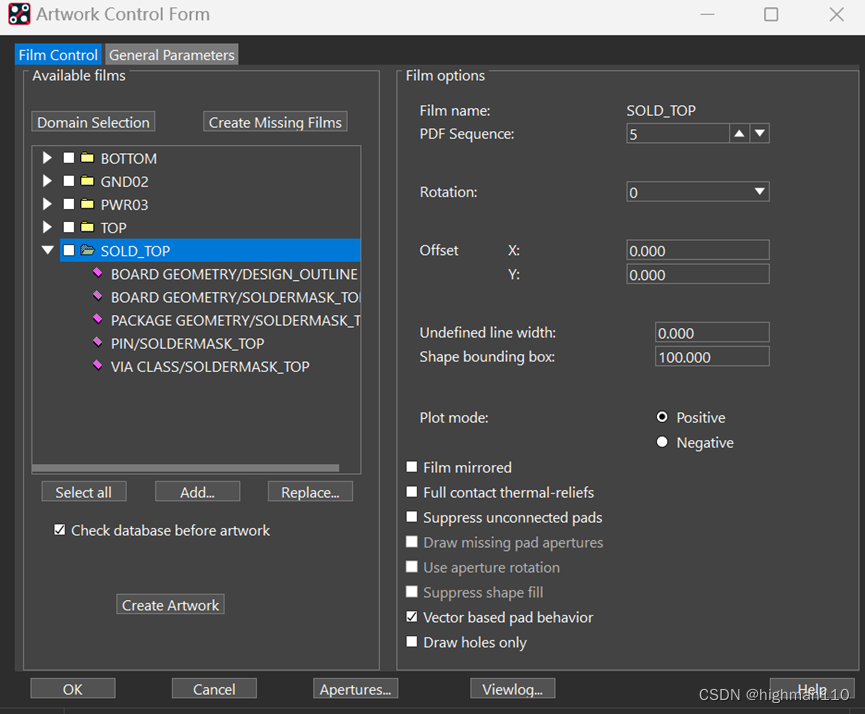This screenshot has height=714, width=865.
Task: Click the PWR03 folder icon
Action: coord(87,204)
